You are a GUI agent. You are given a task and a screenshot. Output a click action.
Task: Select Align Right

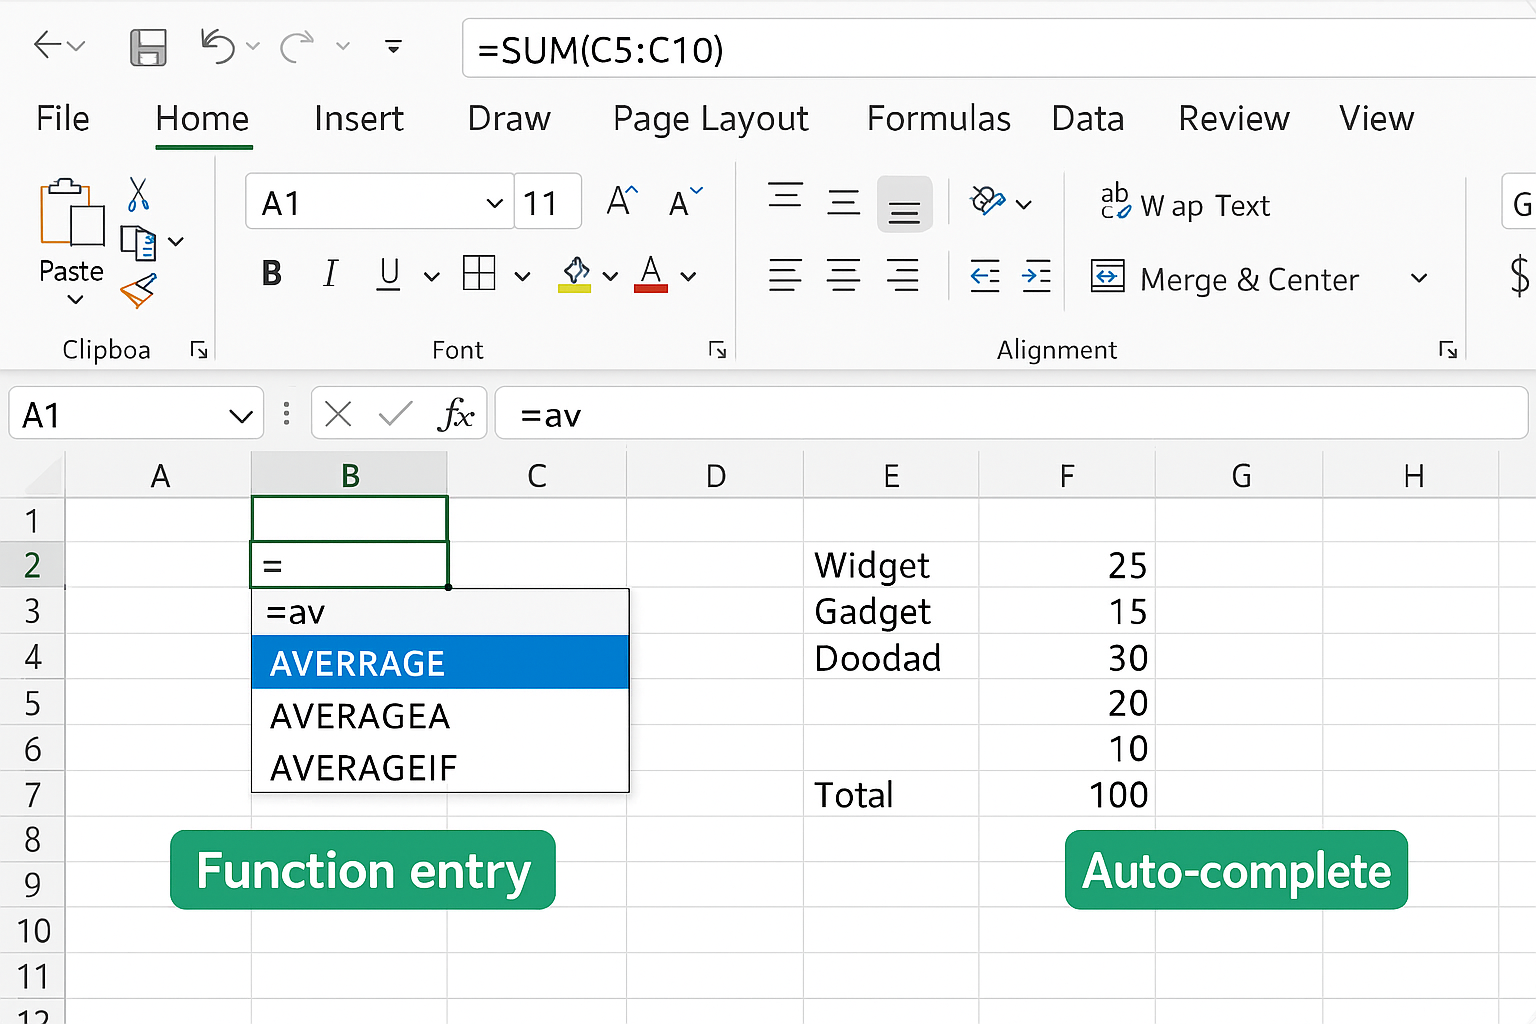903,275
